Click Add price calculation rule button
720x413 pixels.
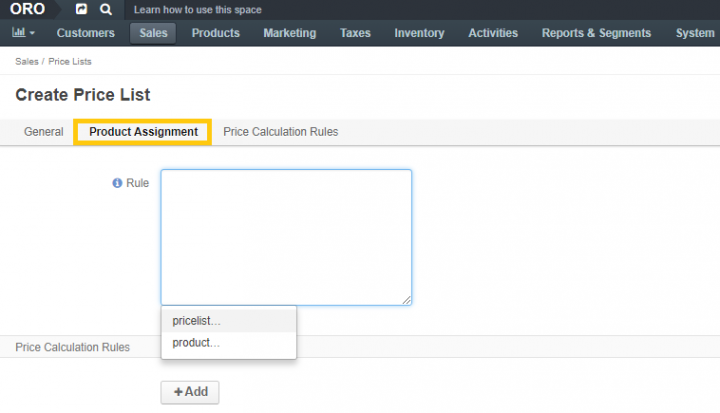click(190, 392)
